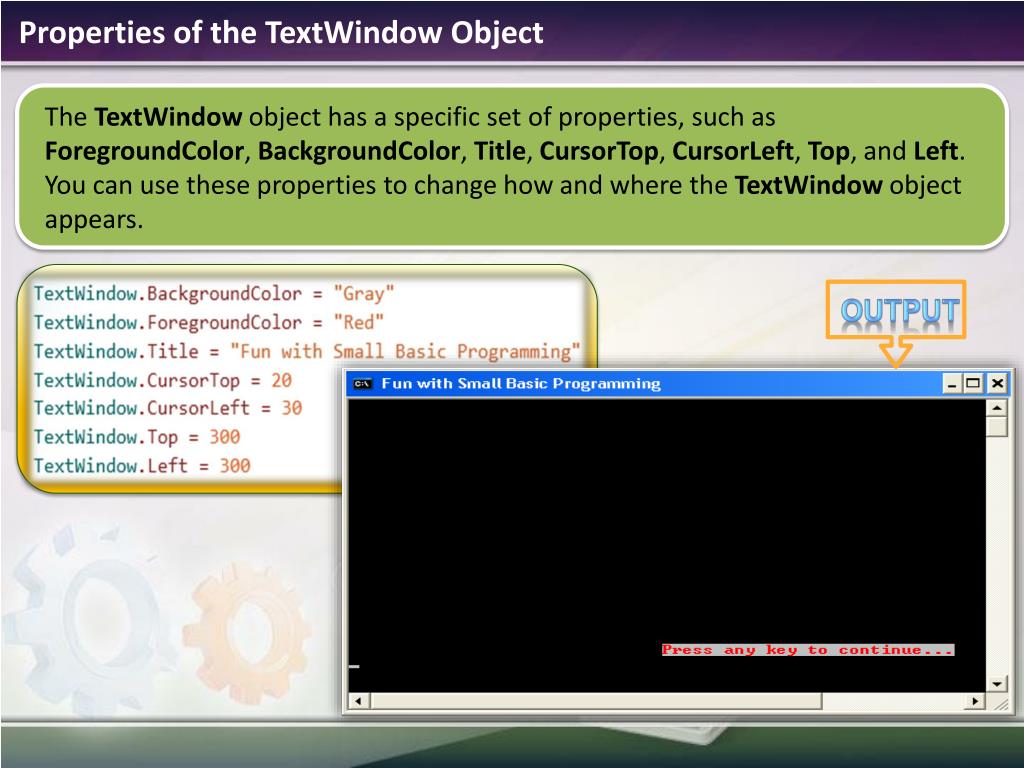Click the OUTPUT label
Viewport: 1024px width, 768px height.
point(899,311)
